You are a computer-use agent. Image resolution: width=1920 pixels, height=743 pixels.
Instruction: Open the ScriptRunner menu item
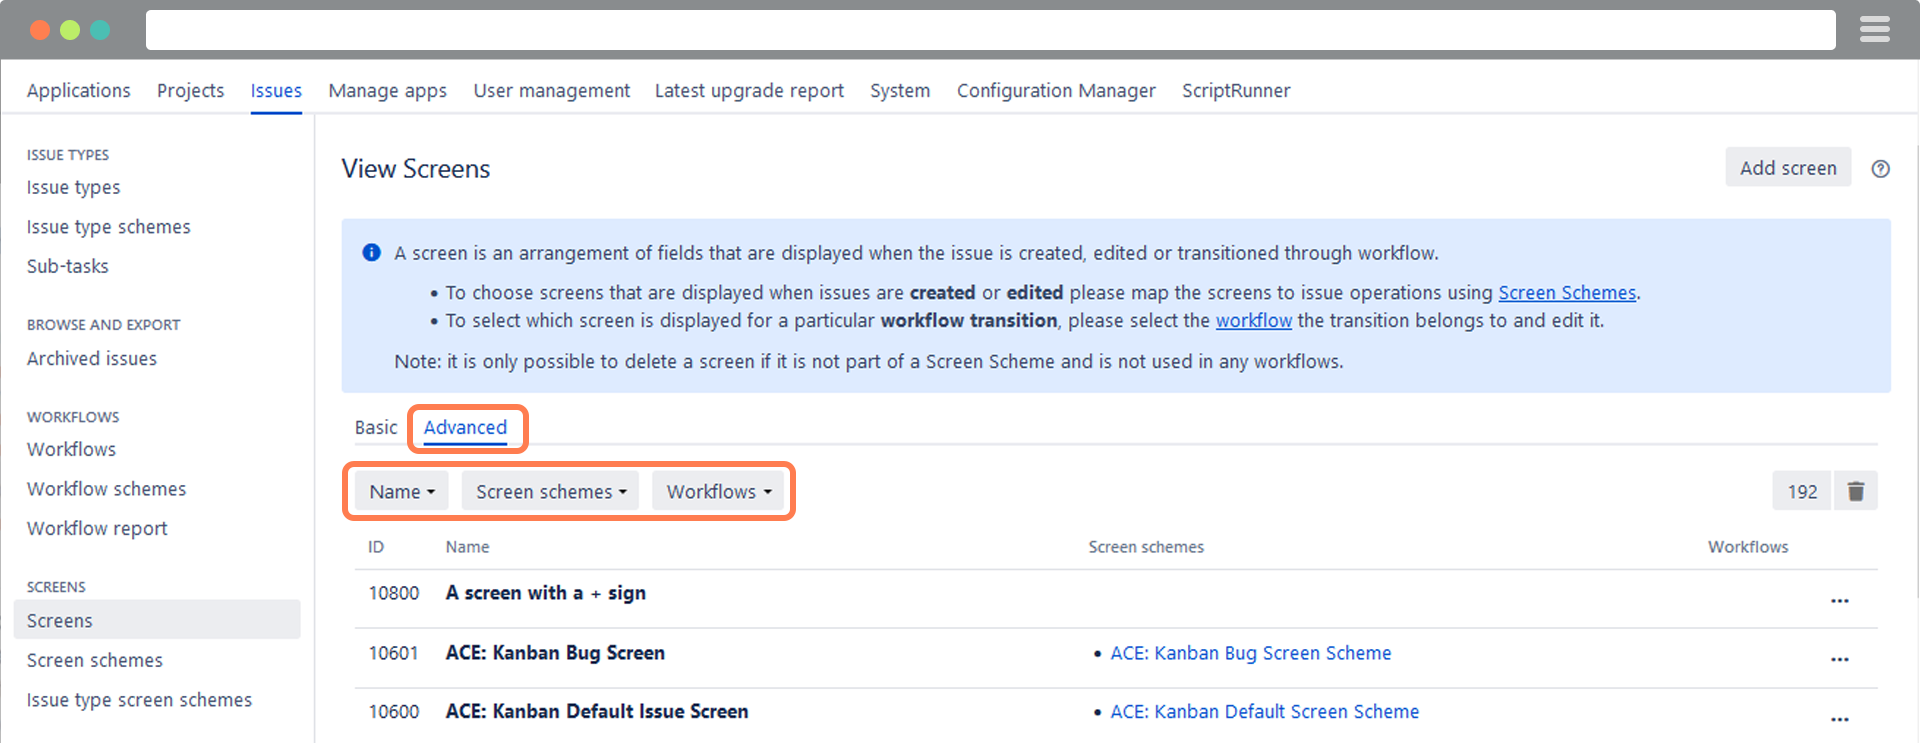coord(1235,91)
